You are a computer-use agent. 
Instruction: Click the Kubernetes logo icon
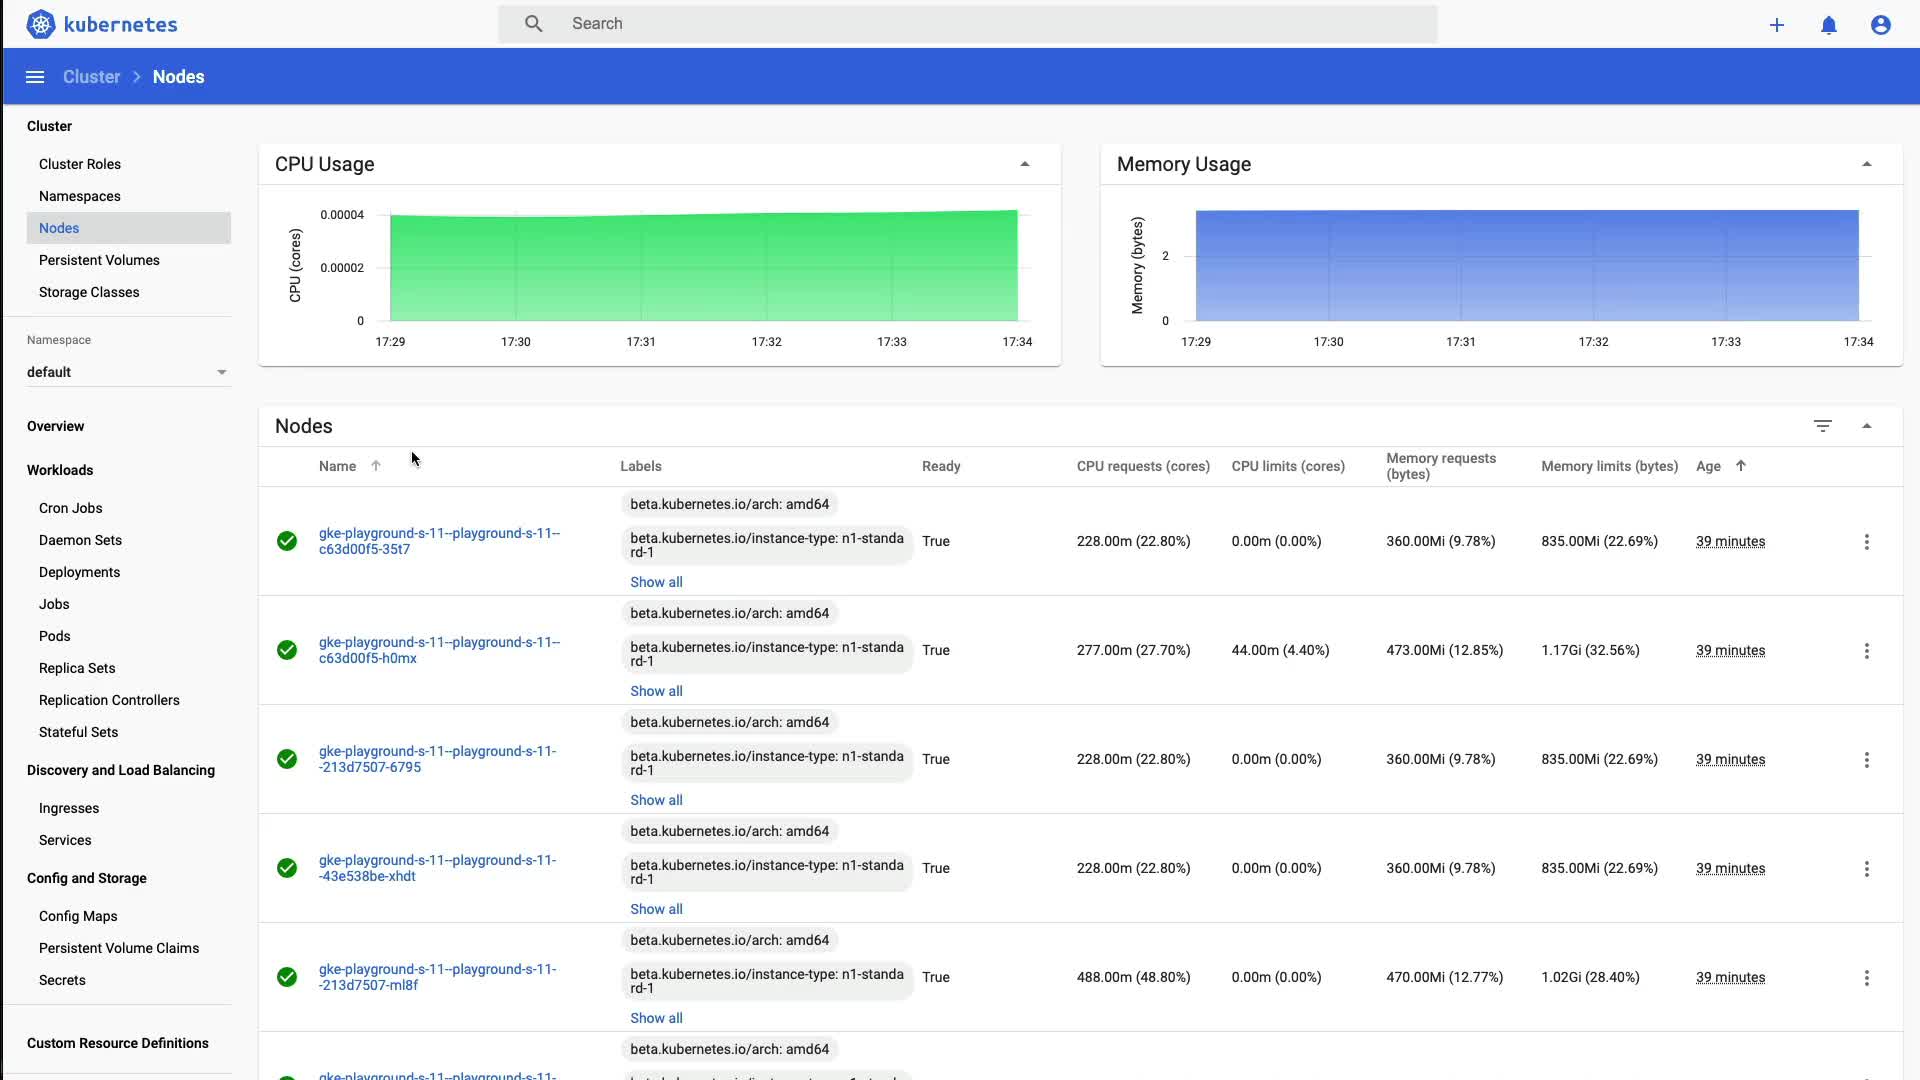(40, 24)
